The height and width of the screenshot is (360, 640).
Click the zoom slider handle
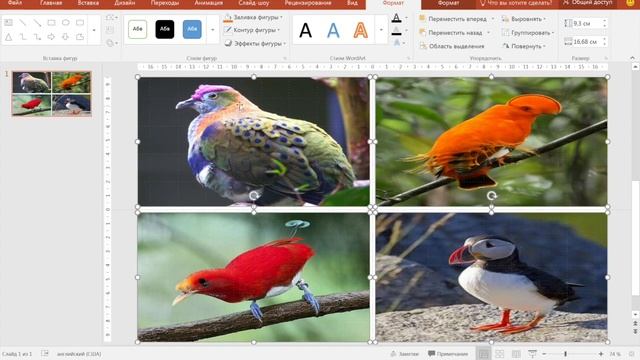pos(565,354)
